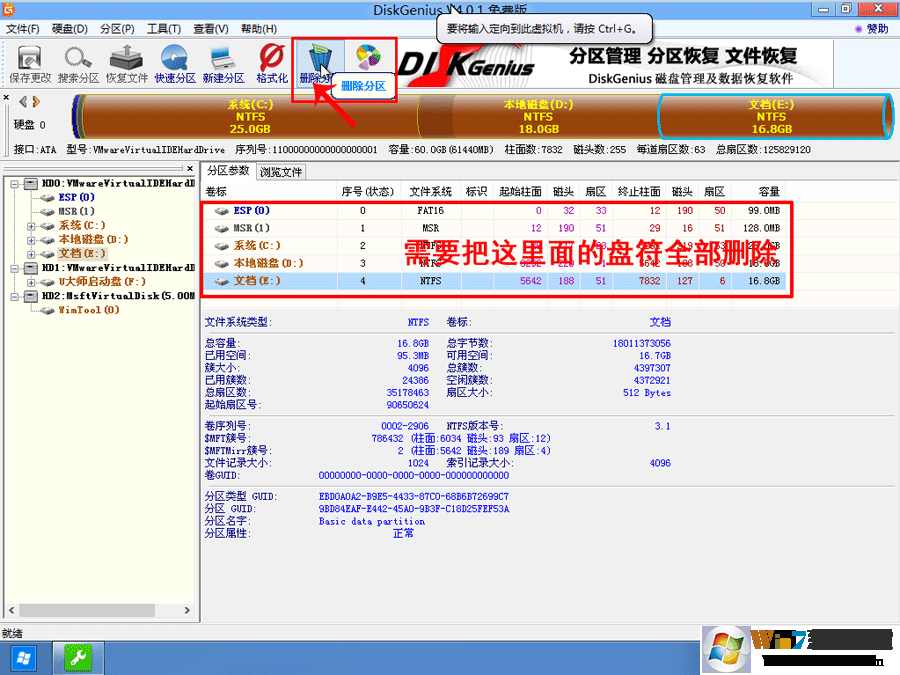
Task: Open the 工具(T) menu
Action: pos(163,29)
